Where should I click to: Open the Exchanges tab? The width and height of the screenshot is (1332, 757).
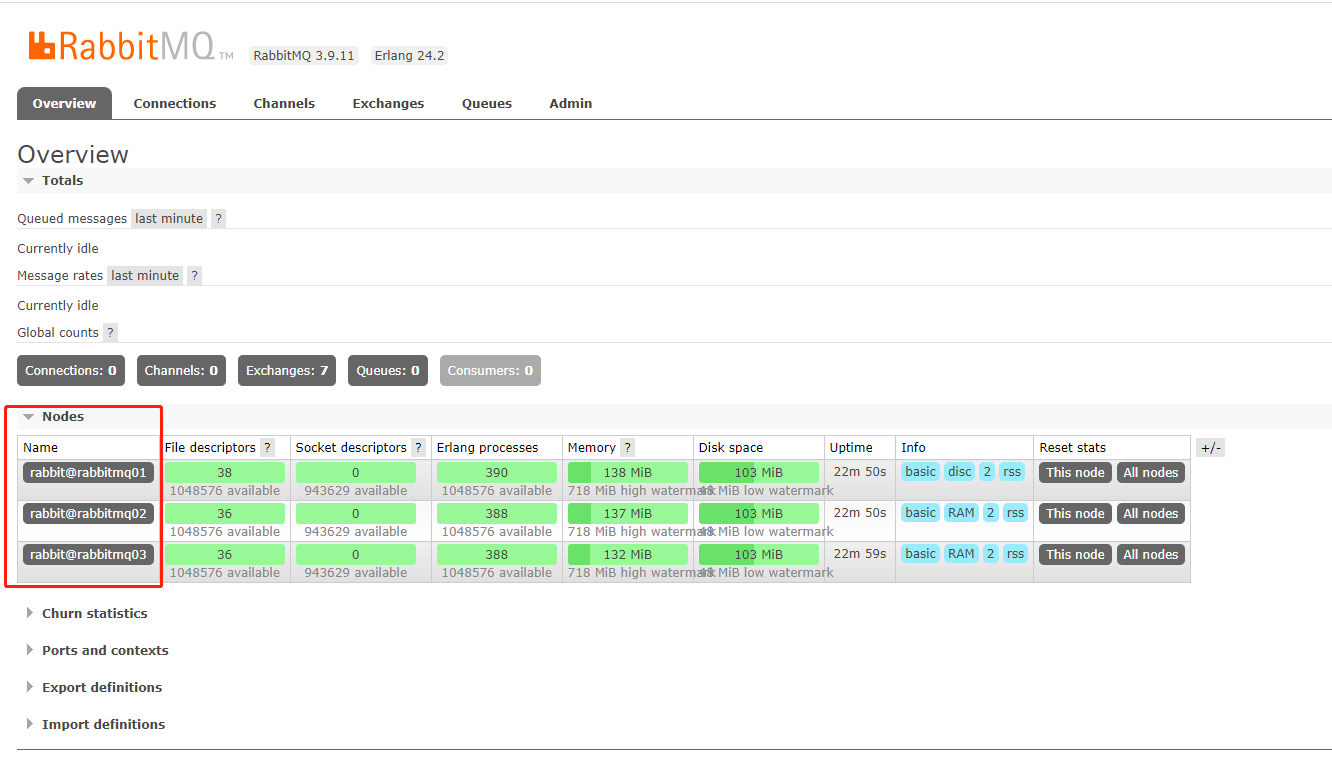click(388, 104)
